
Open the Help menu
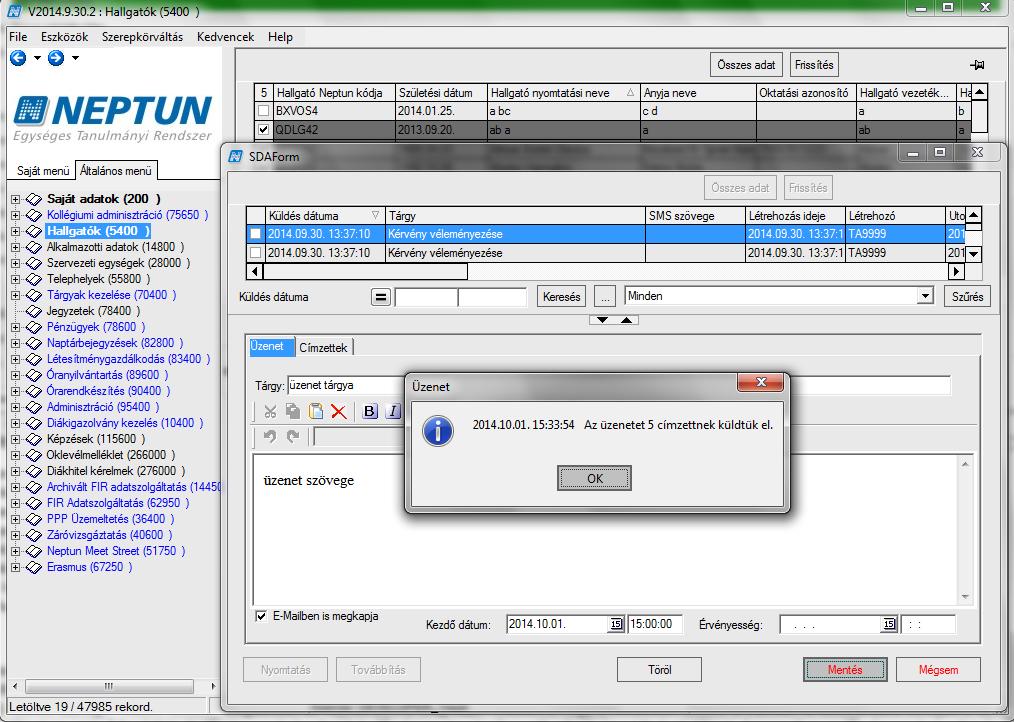[x=281, y=37]
